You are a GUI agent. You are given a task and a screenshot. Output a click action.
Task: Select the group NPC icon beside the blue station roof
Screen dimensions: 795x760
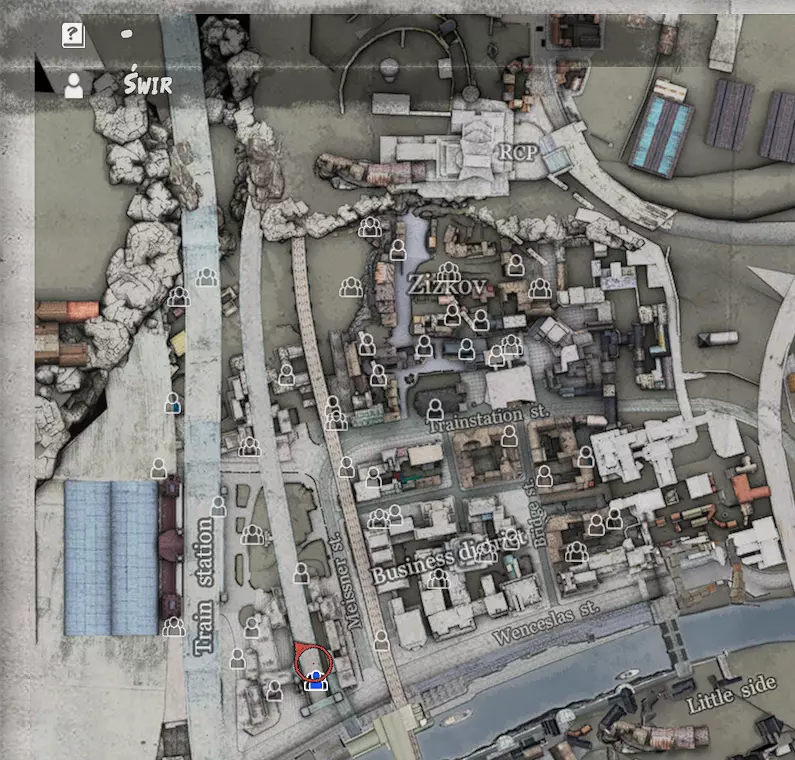point(173,627)
